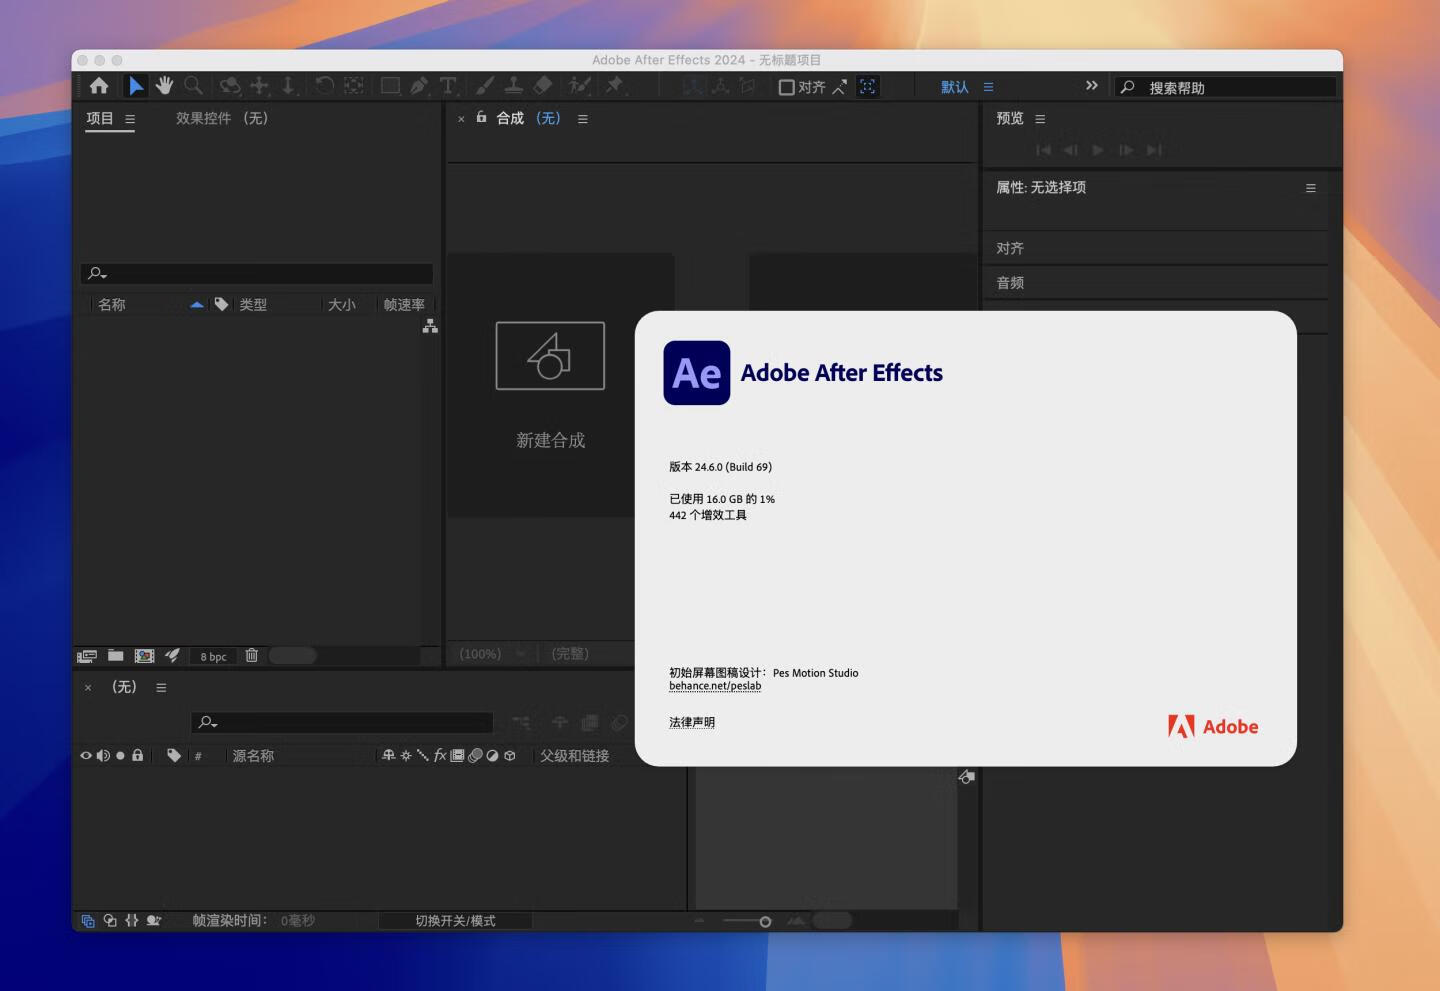This screenshot has height=991, width=1440.
Task: Toggle the composition viewer lock icon
Action: pos(481,117)
